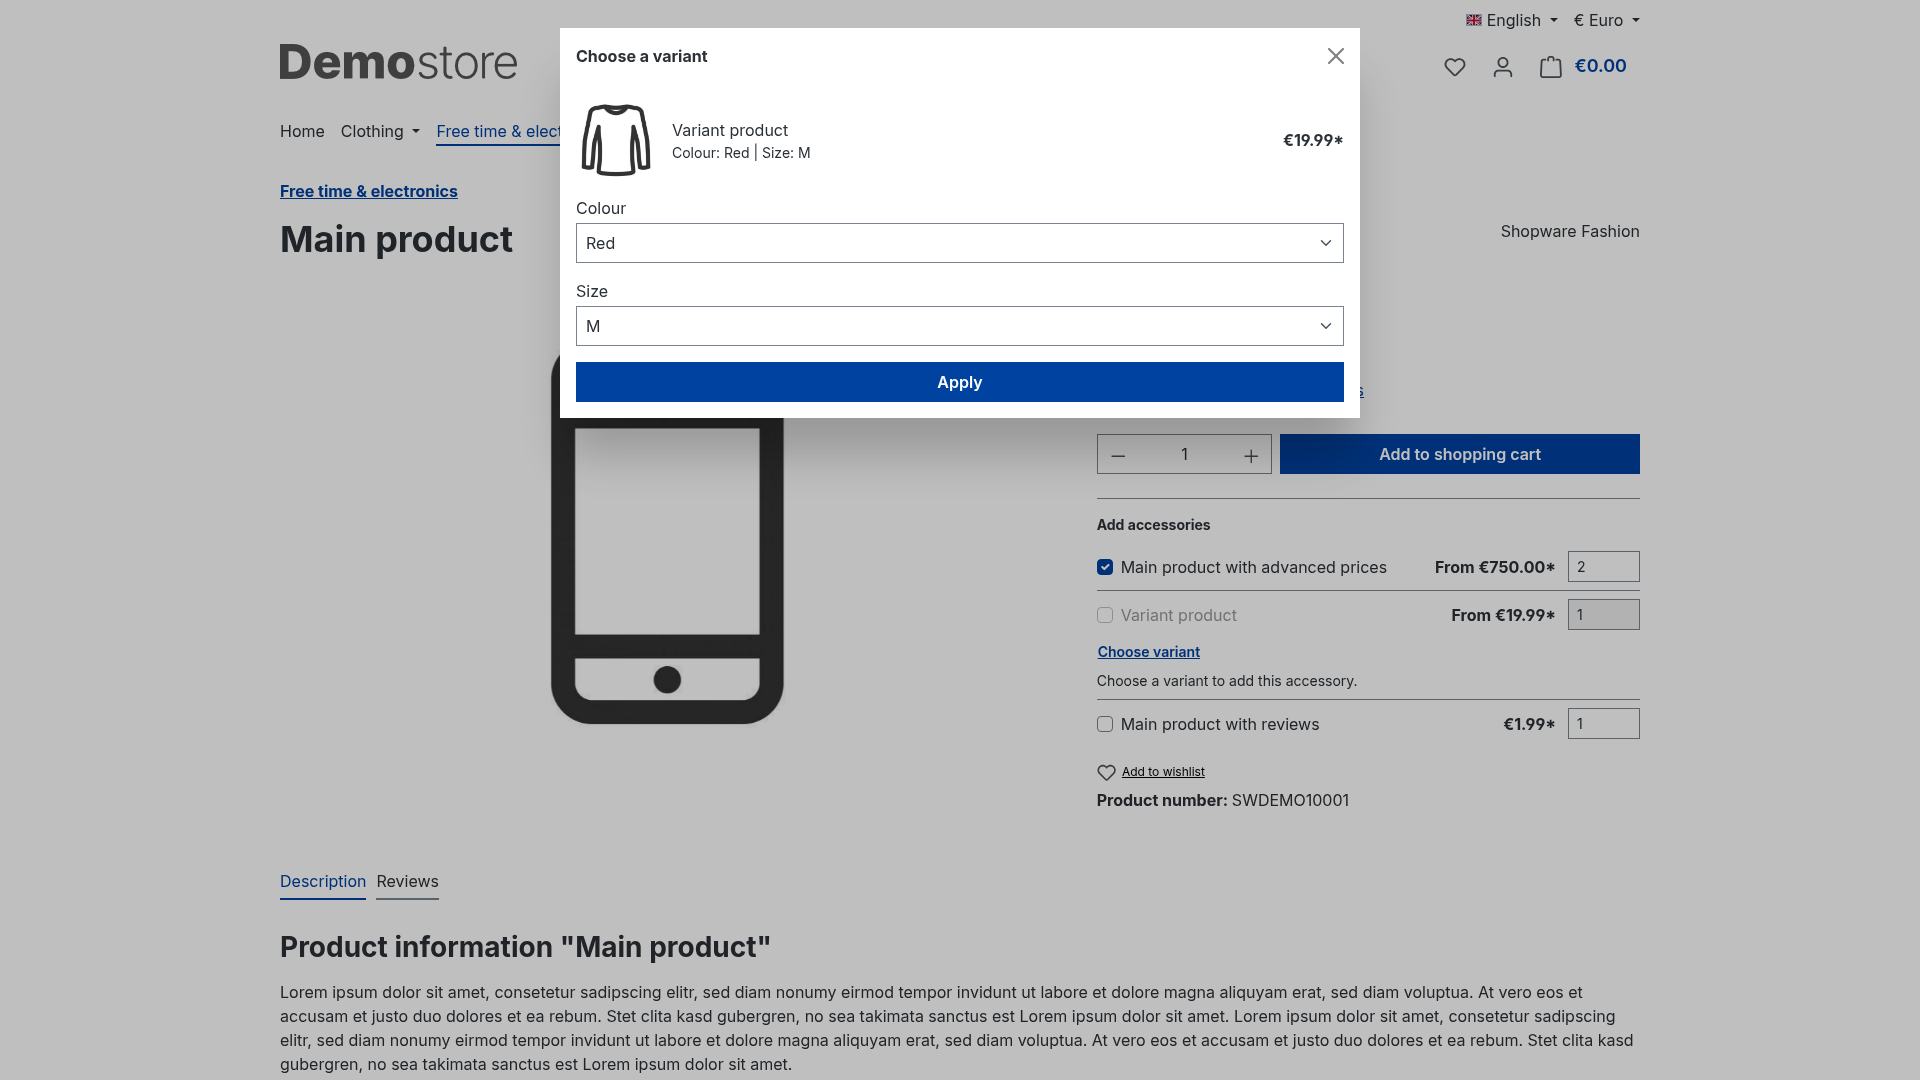The image size is (1920, 1080).
Task: Close the Choose a variant dialog
Action: [1336, 56]
